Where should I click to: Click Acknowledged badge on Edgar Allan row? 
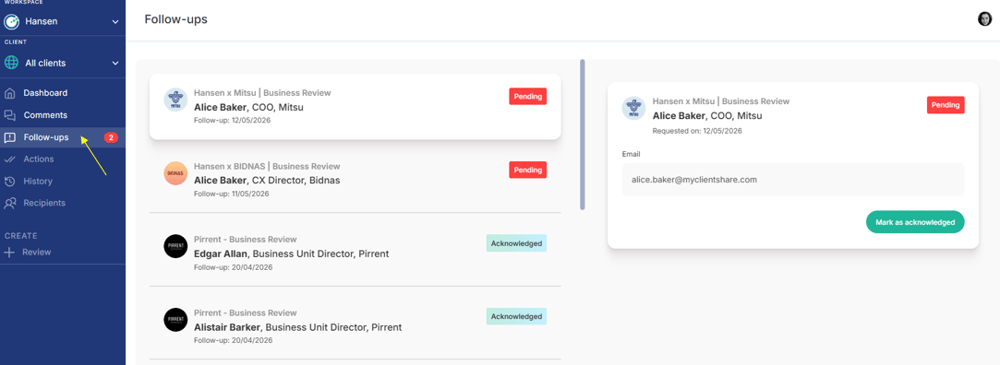pos(516,243)
